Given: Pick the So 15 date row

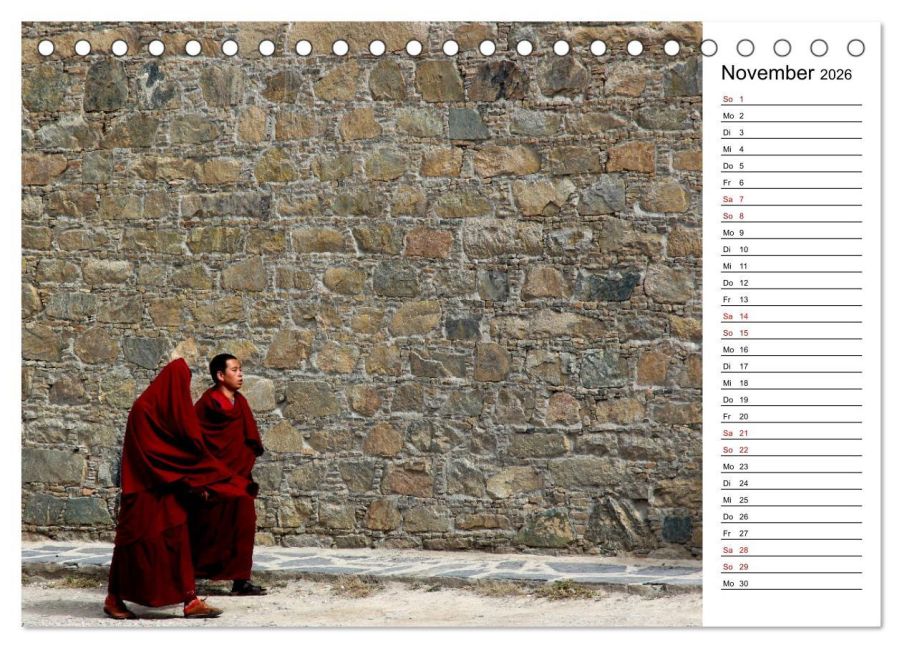Looking at the screenshot, I should click(x=792, y=333).
